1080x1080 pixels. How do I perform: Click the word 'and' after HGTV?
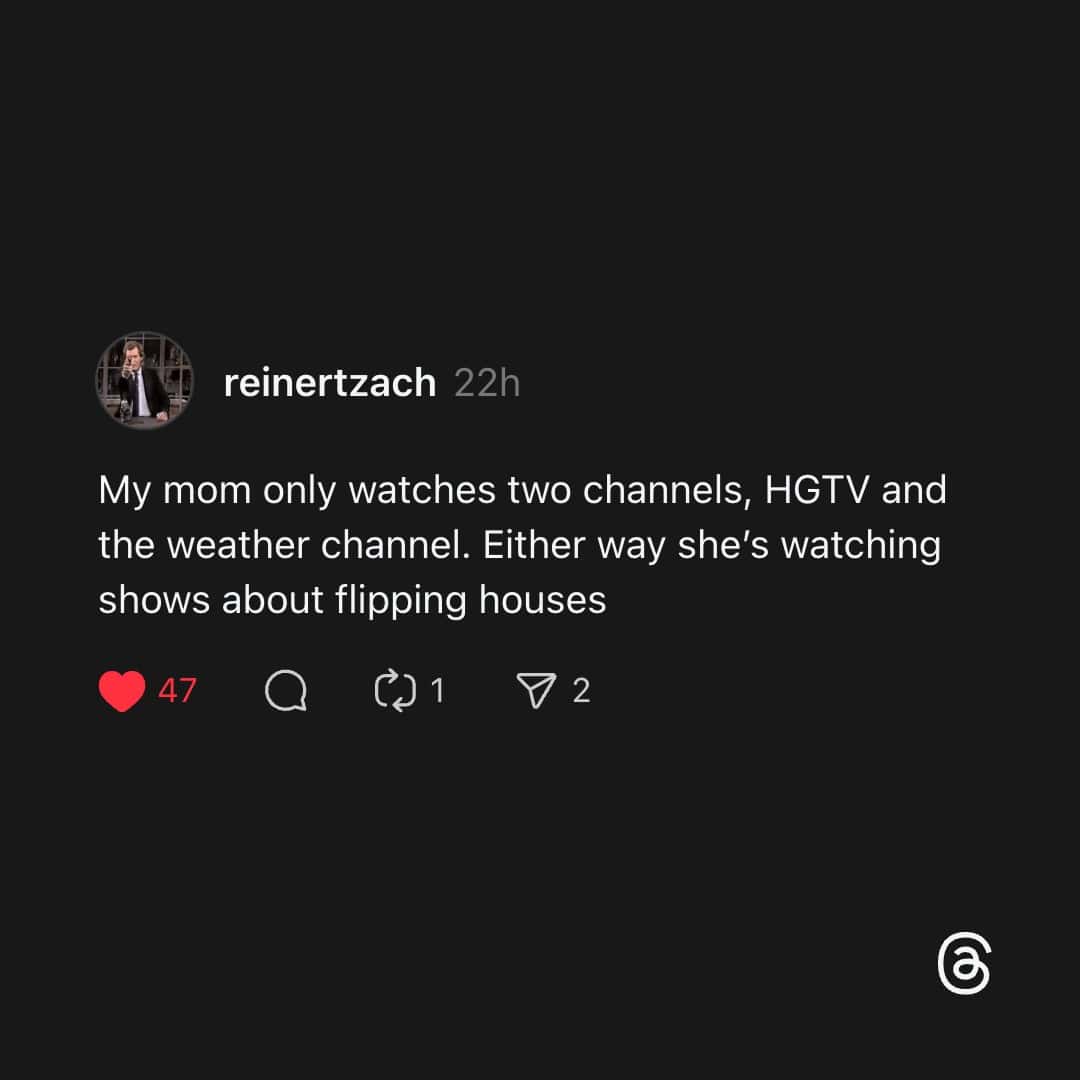pyautogui.click(x=914, y=490)
